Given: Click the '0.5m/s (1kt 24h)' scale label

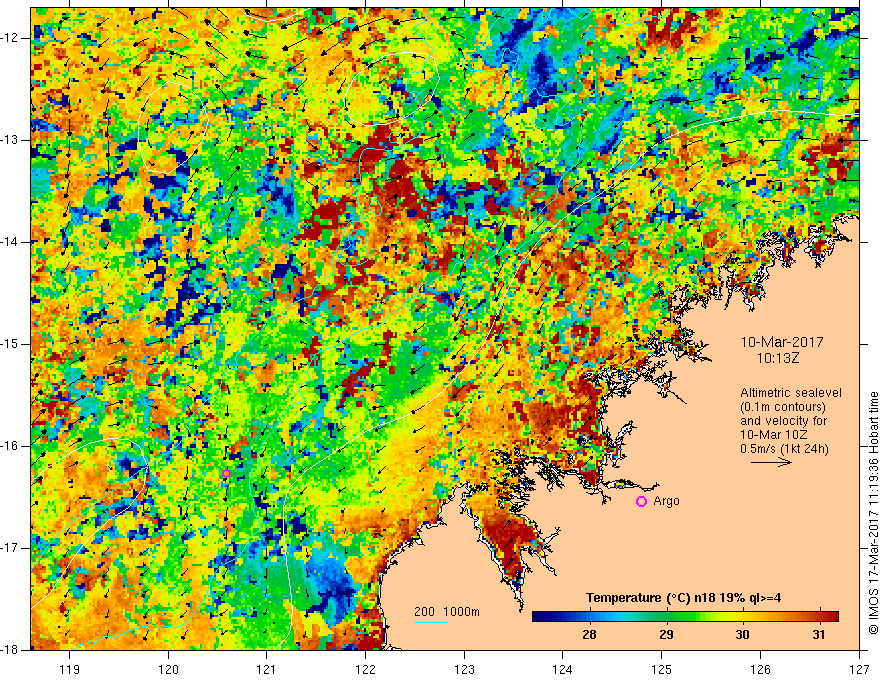Looking at the screenshot, I should pos(784,449).
